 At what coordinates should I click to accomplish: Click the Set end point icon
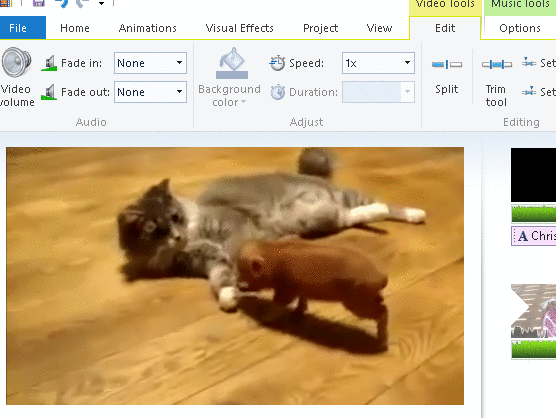click(x=529, y=91)
